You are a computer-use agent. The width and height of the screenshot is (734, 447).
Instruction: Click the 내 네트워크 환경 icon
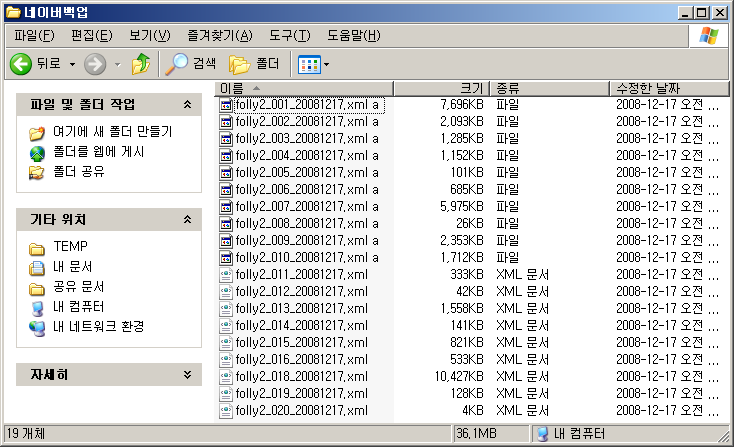tap(37, 328)
